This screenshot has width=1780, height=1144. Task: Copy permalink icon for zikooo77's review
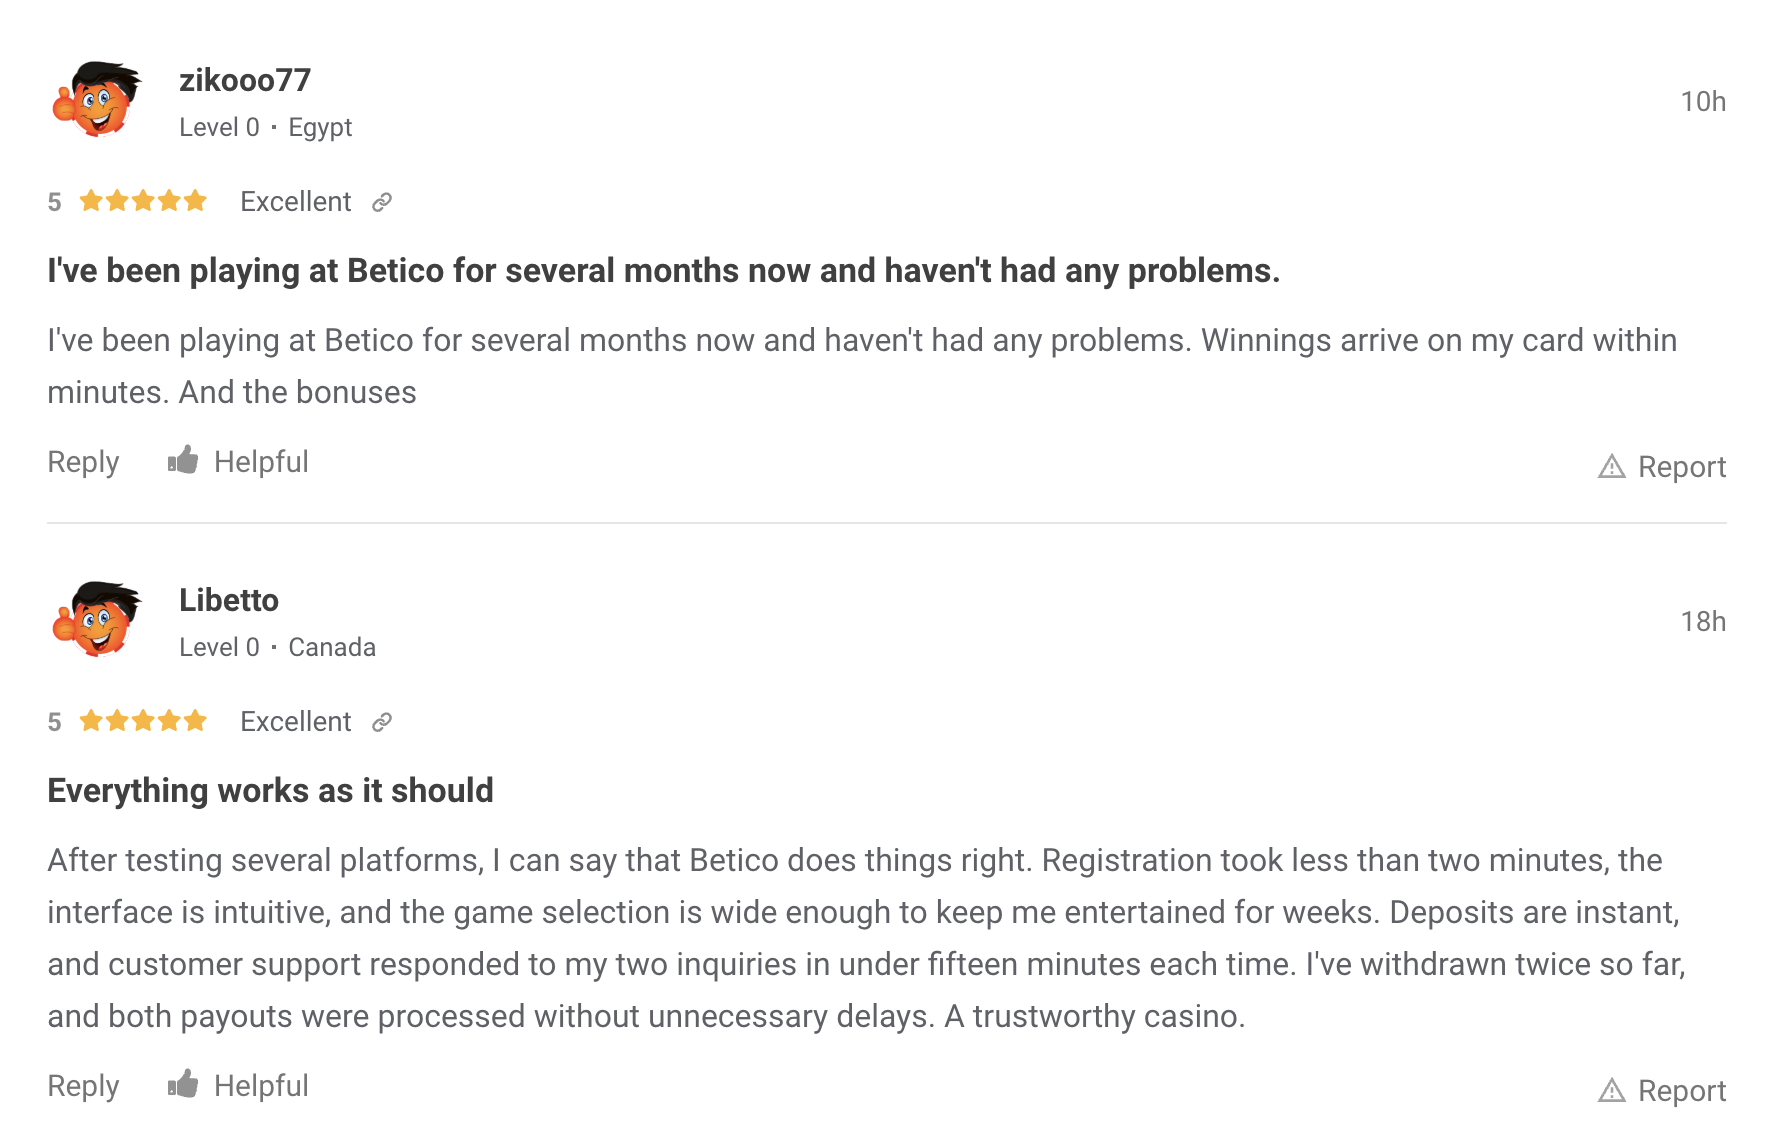tap(381, 203)
